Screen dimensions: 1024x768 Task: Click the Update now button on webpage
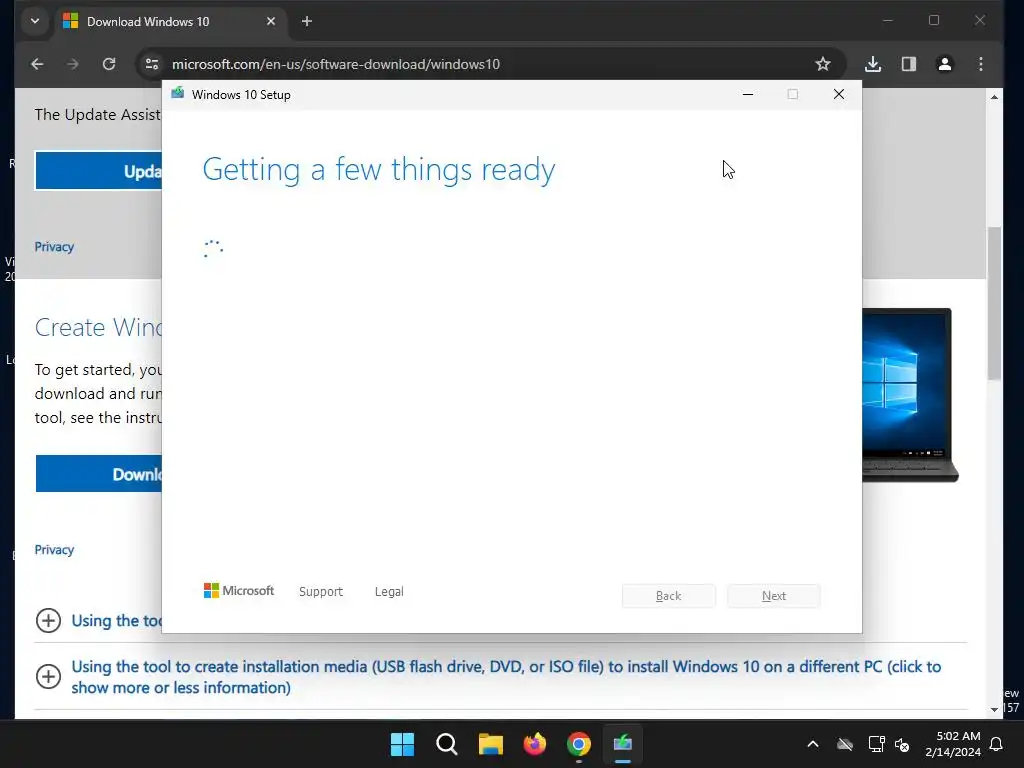point(98,171)
